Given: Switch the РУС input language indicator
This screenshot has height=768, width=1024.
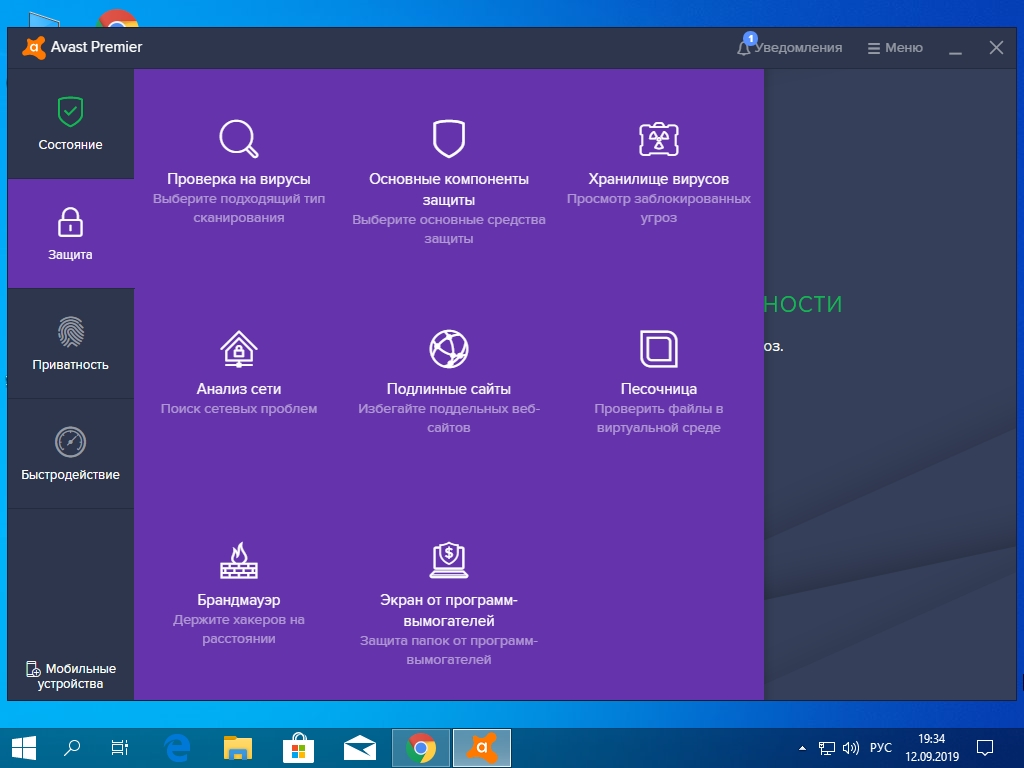Looking at the screenshot, I should [880, 748].
